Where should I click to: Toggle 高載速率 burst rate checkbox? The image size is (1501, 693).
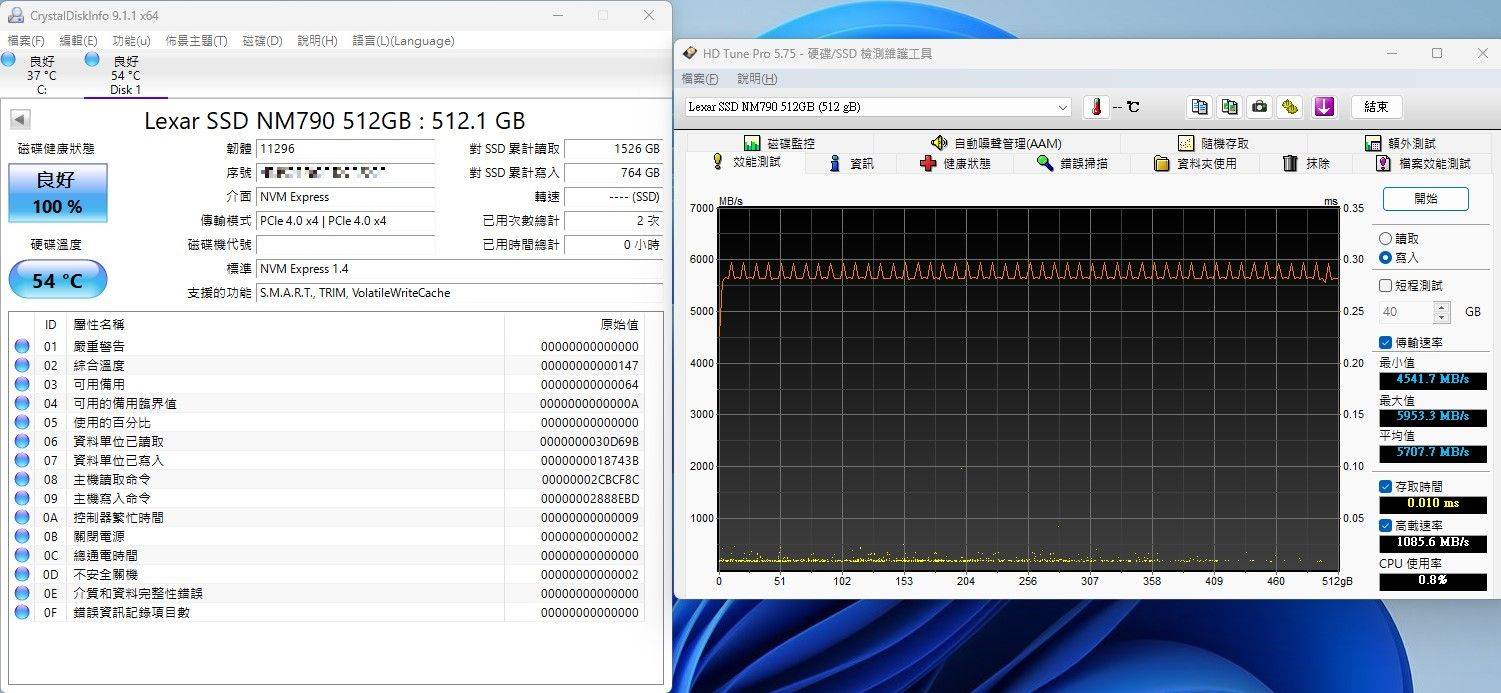(x=1385, y=525)
